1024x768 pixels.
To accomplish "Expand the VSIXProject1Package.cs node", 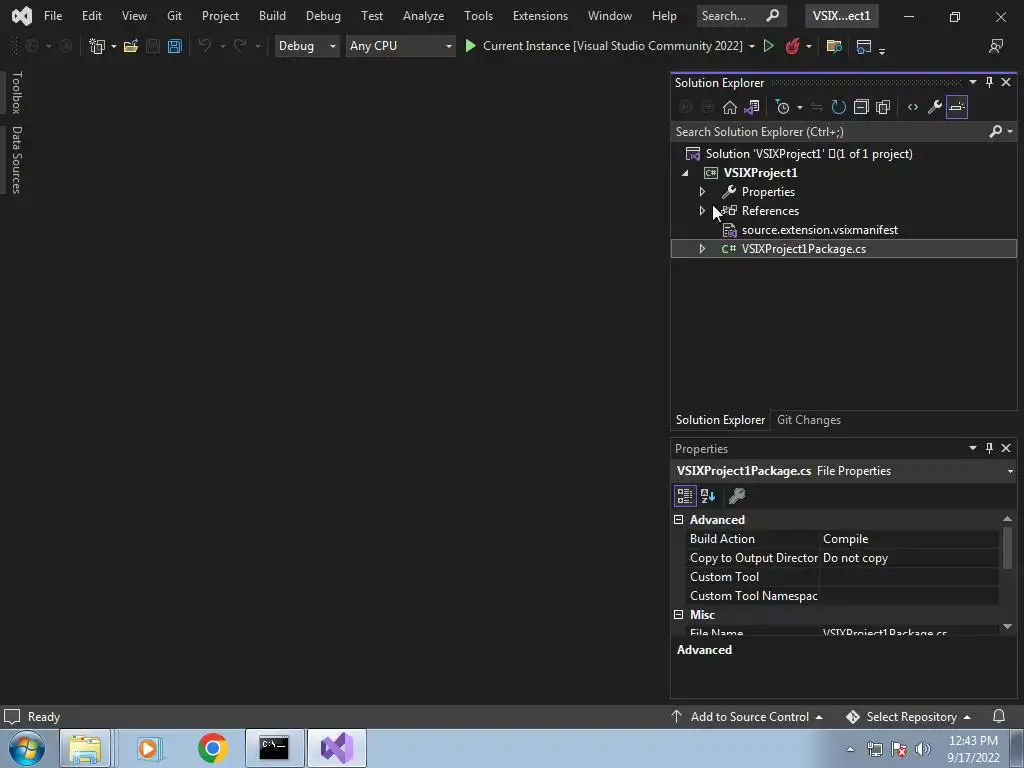I will (702, 249).
